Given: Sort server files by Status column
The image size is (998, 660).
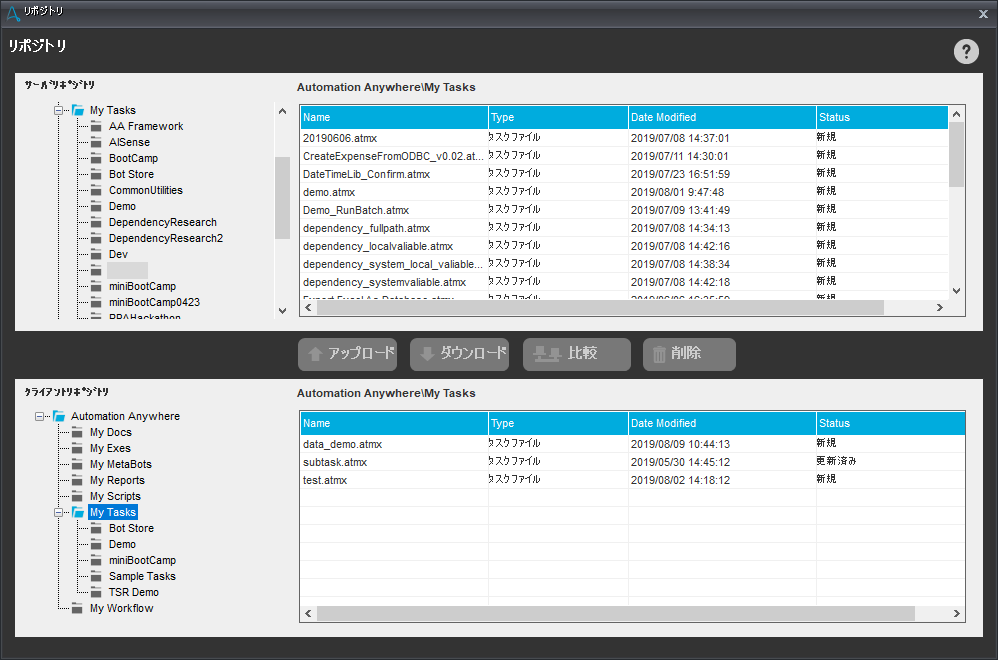Looking at the screenshot, I should coord(882,118).
